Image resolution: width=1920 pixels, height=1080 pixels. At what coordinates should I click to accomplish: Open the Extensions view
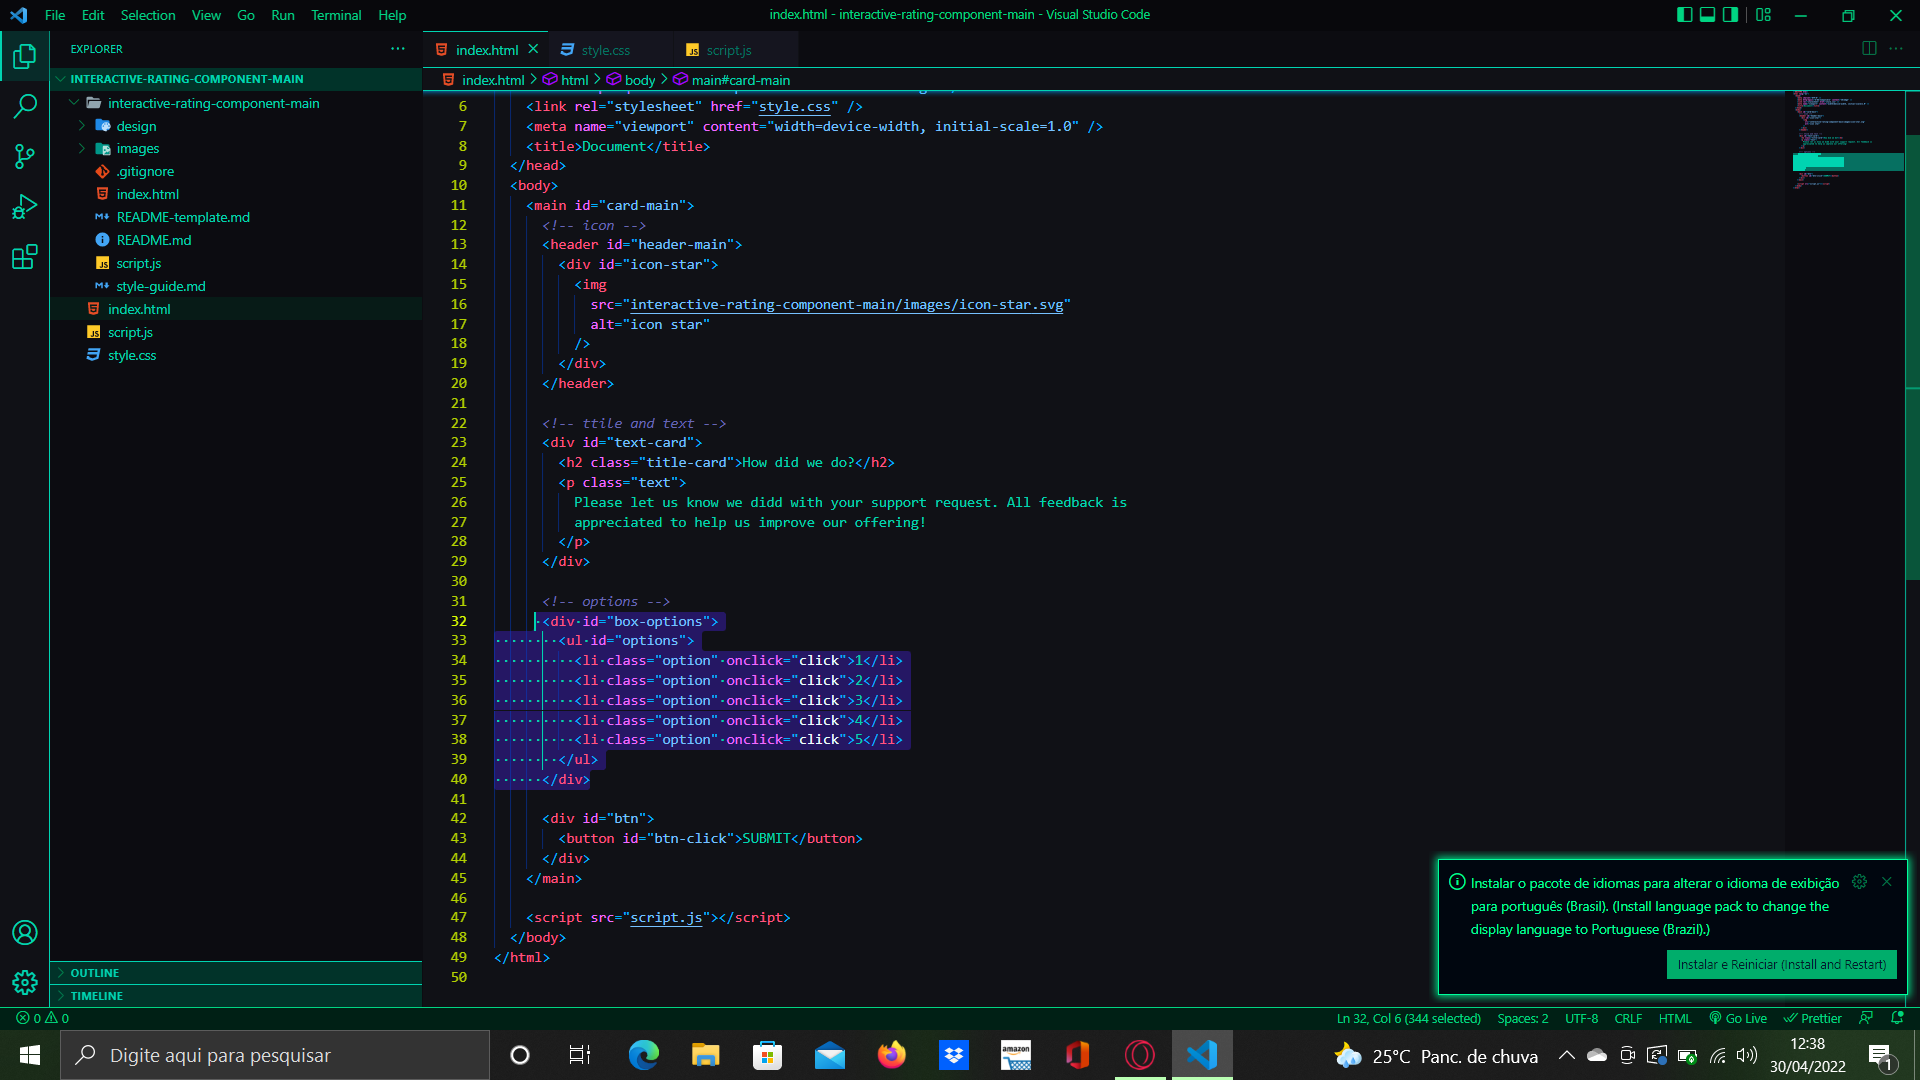25,257
